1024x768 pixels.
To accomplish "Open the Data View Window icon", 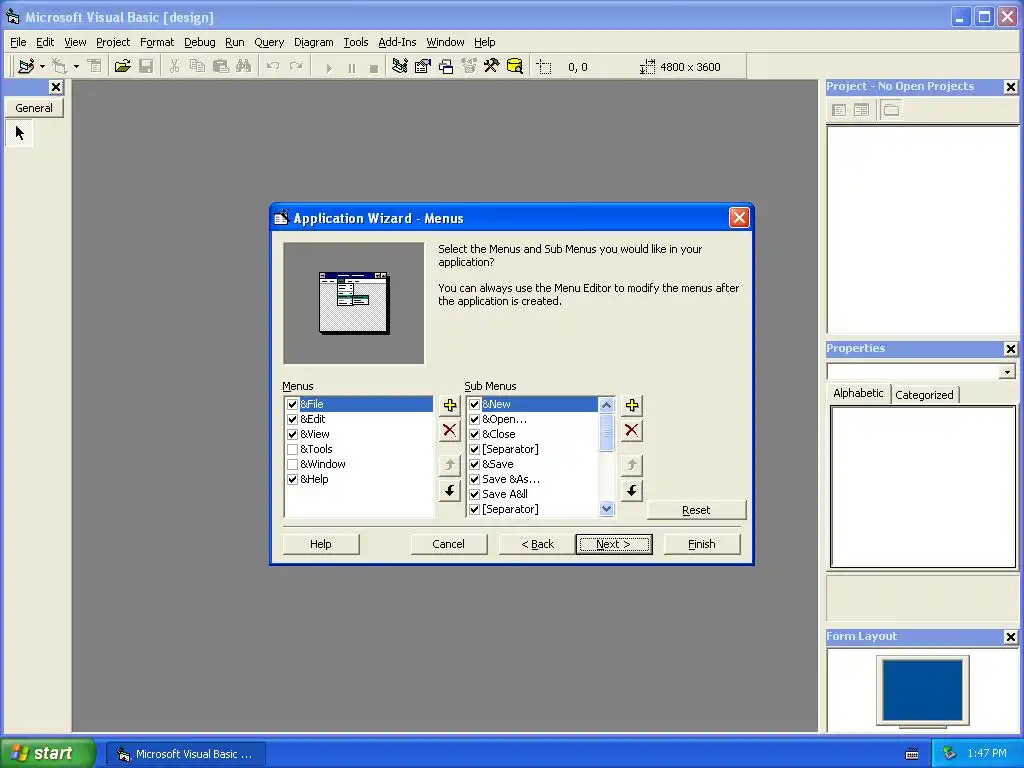I will [515, 66].
